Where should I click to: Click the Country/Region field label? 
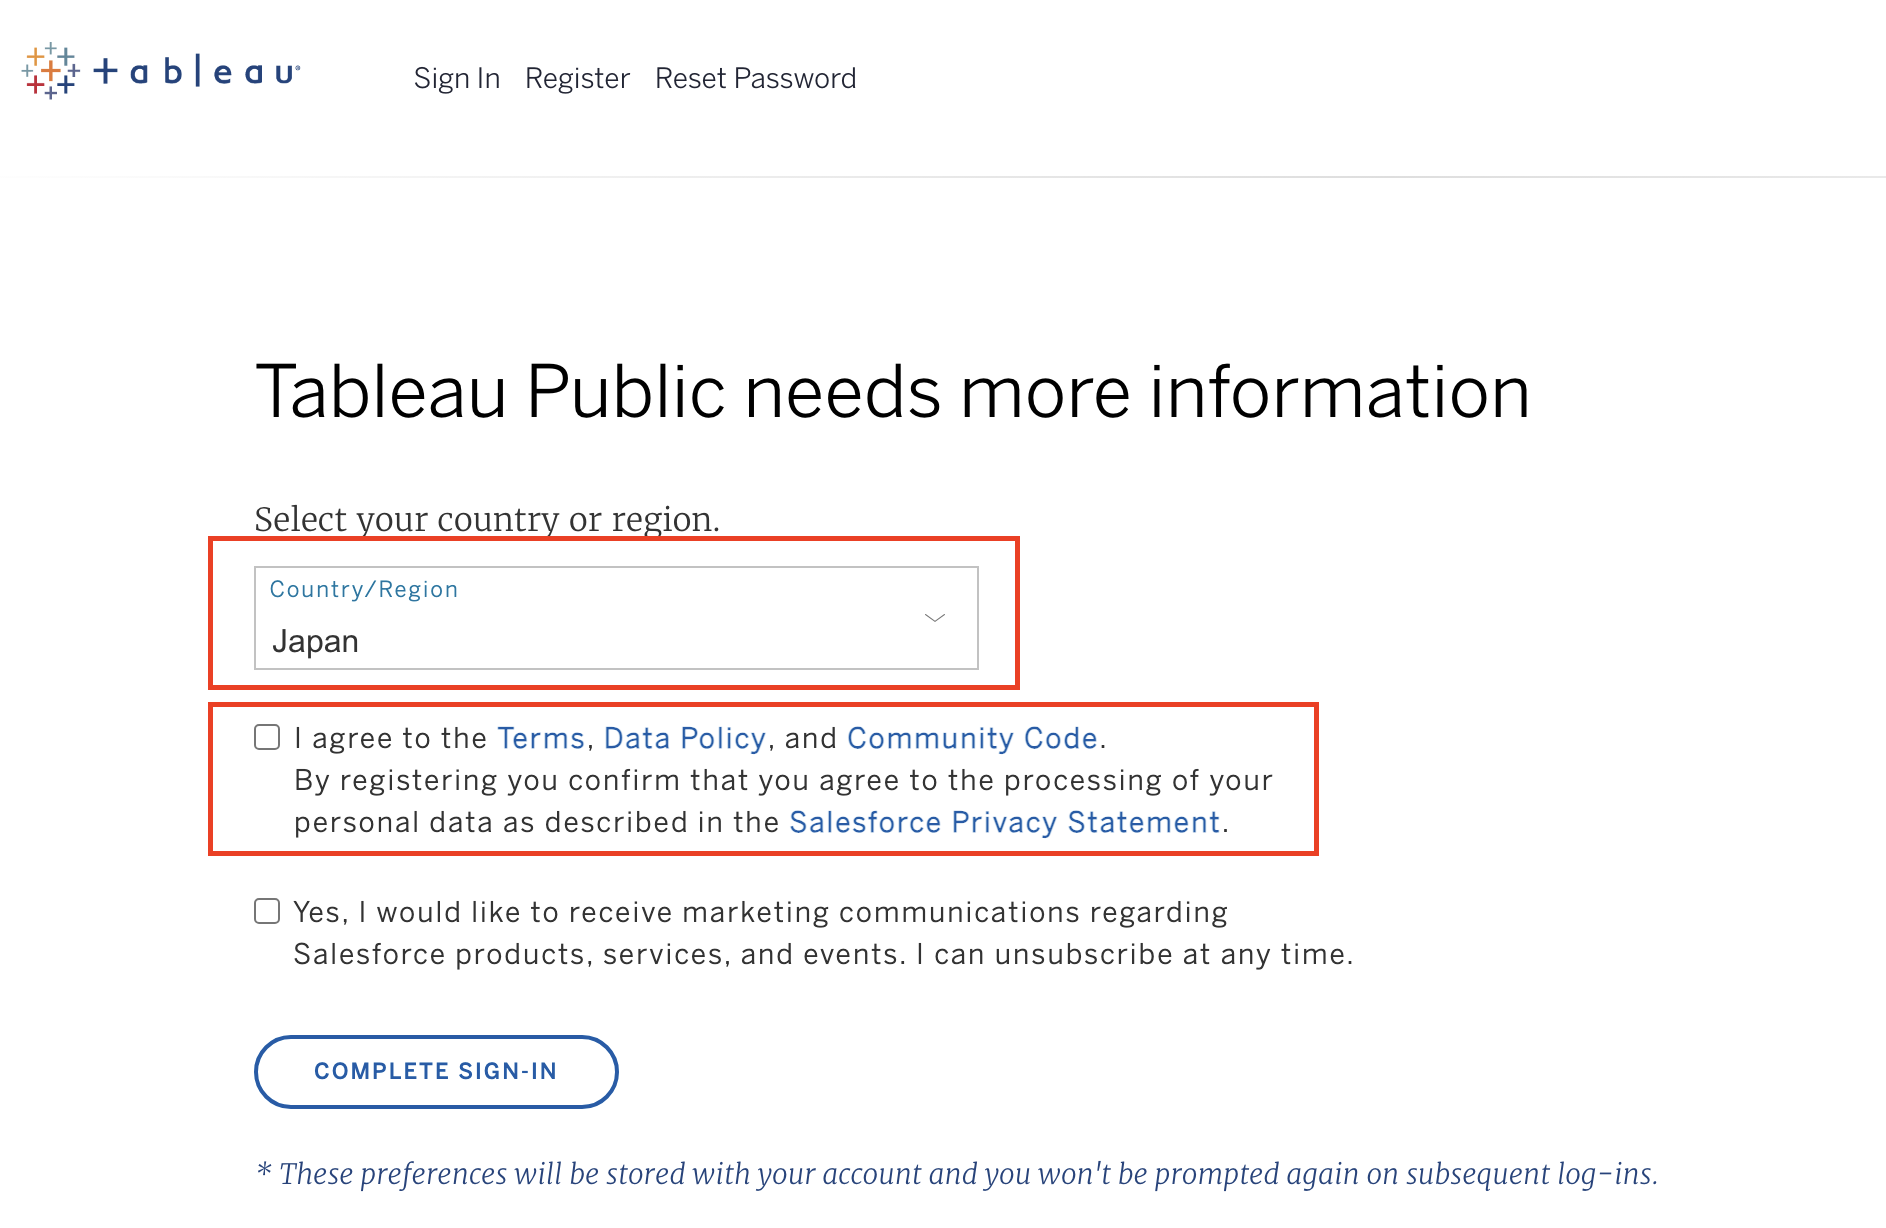364,589
